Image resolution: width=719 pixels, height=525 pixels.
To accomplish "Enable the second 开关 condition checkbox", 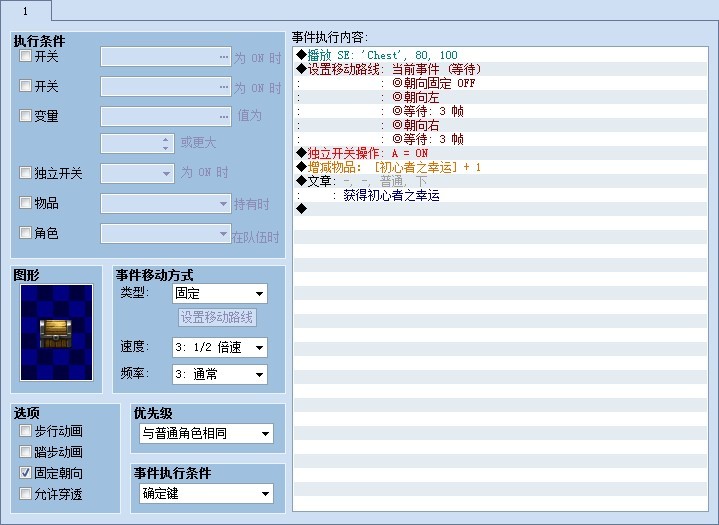I will pyautogui.click(x=25, y=86).
